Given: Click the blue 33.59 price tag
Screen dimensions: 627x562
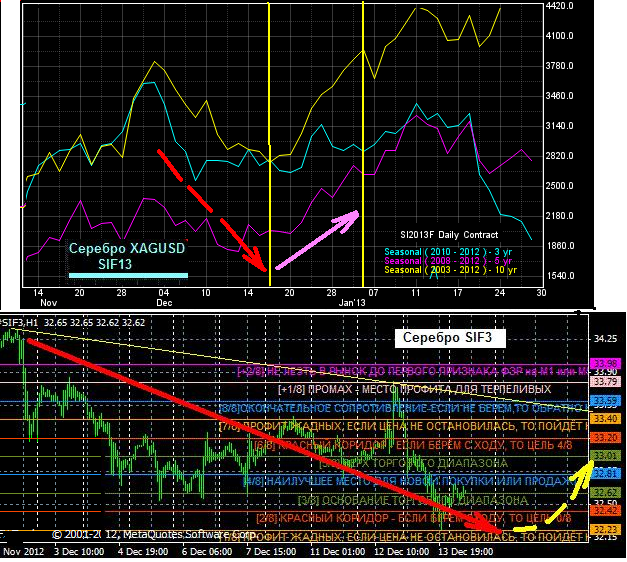Looking at the screenshot, I should 605,401.
